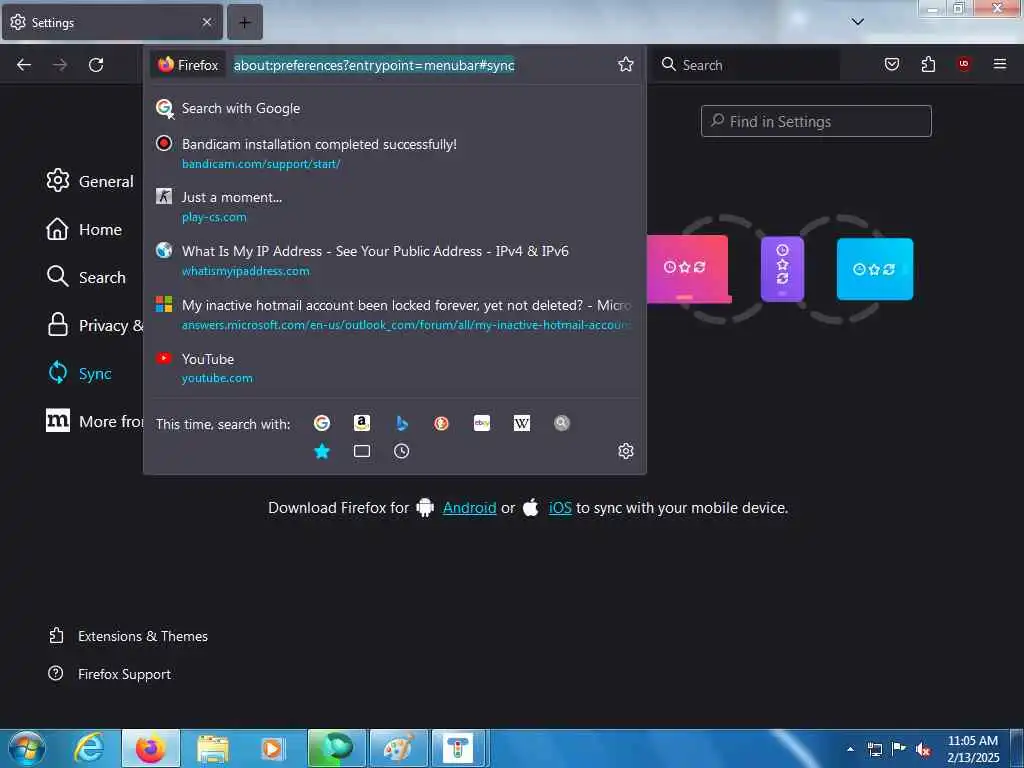Open Windows Media Player from taskbar
This screenshot has height=768, width=1024.
272,748
